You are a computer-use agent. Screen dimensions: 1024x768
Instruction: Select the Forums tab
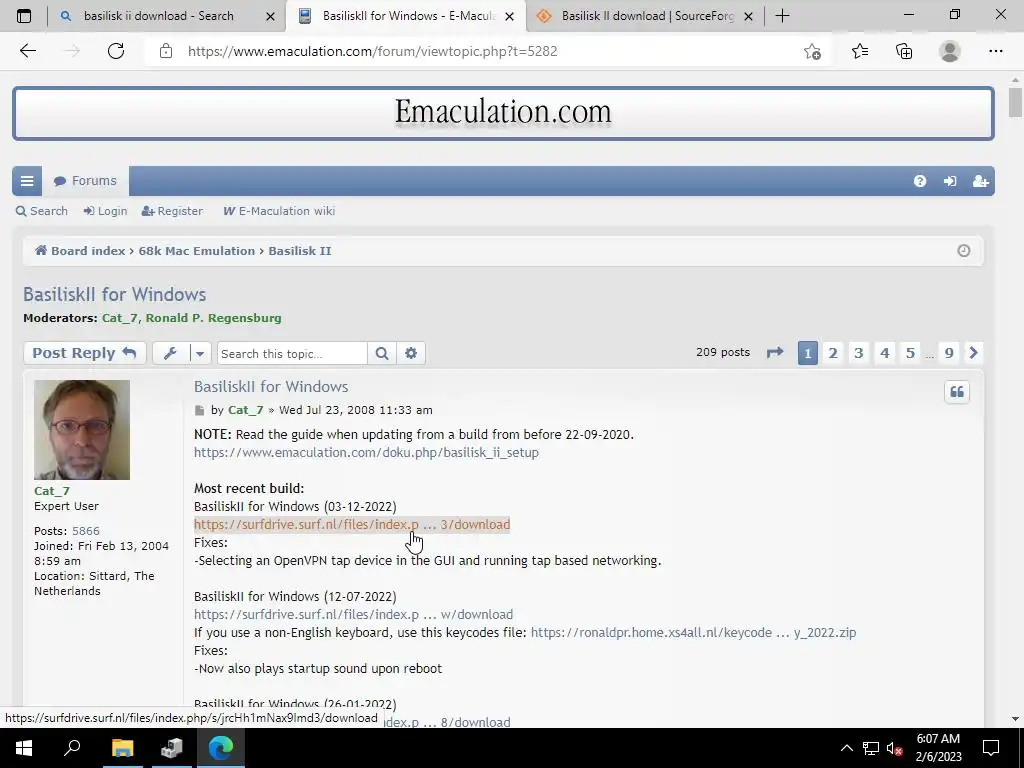coord(86,181)
